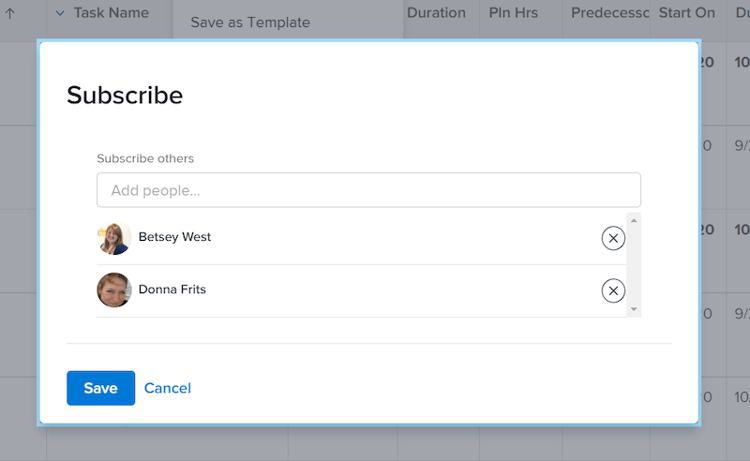The height and width of the screenshot is (461, 750).
Task: Click the Add people input field
Action: click(368, 190)
